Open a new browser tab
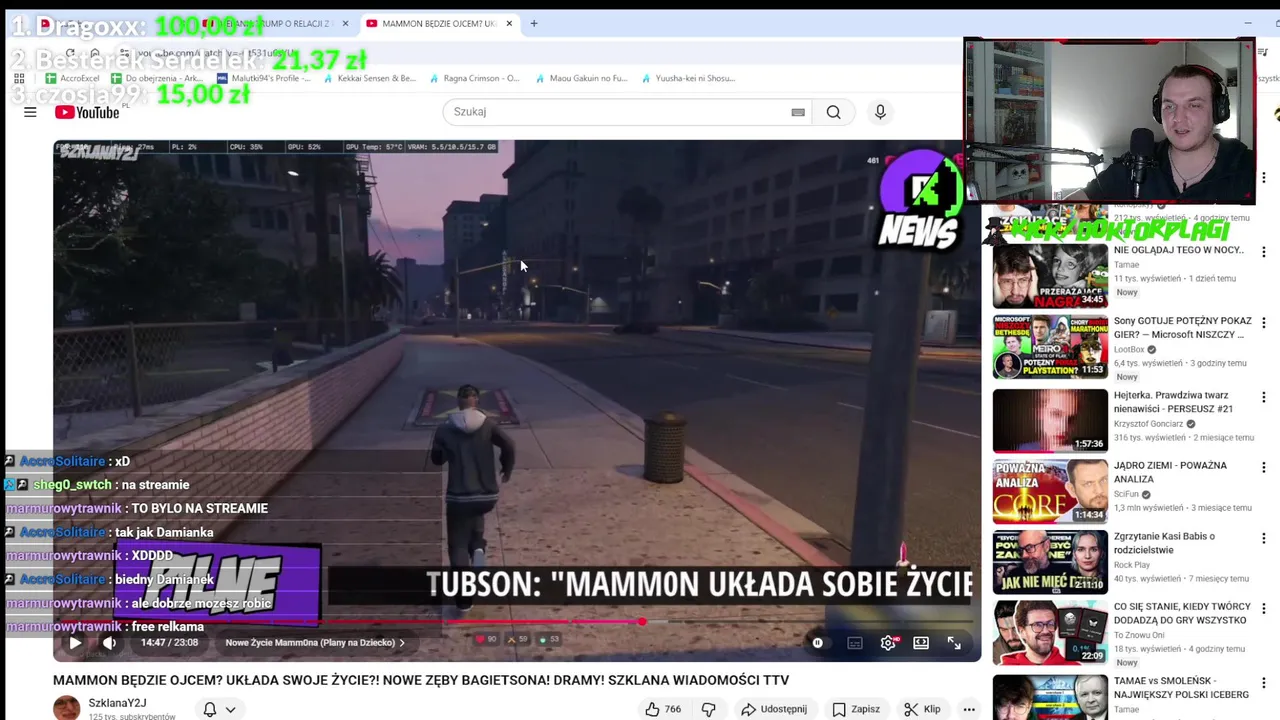This screenshot has width=1280, height=720. 534,23
